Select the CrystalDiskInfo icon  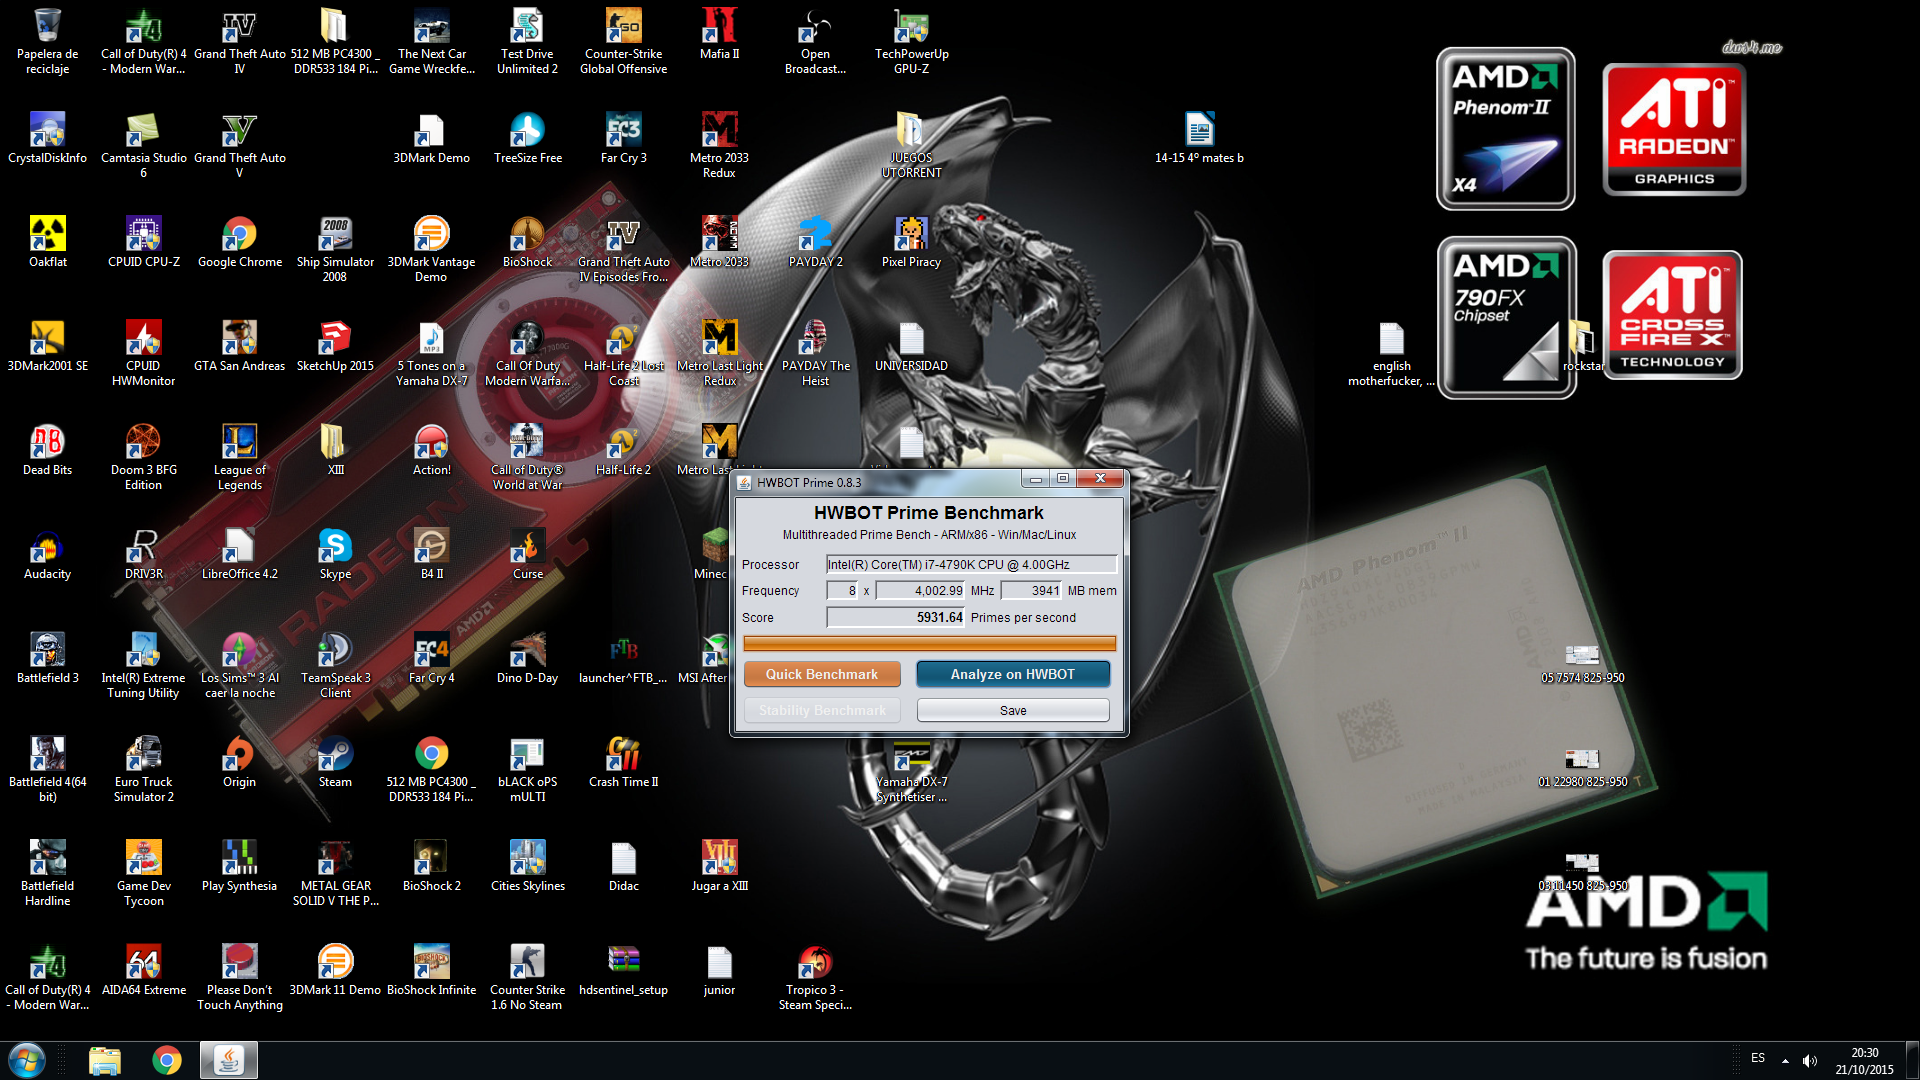[47, 138]
